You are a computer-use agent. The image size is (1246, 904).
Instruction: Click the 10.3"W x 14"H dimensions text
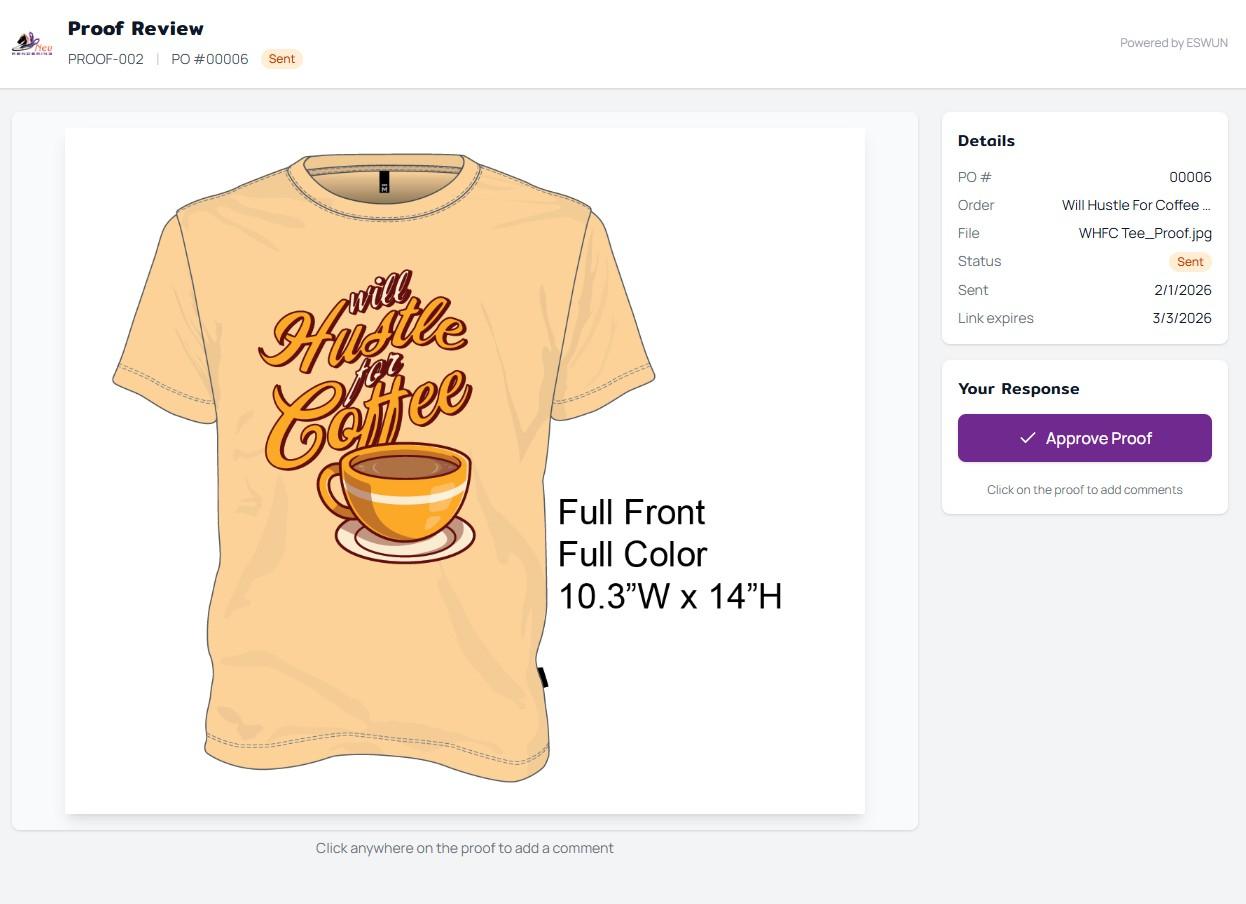point(669,597)
